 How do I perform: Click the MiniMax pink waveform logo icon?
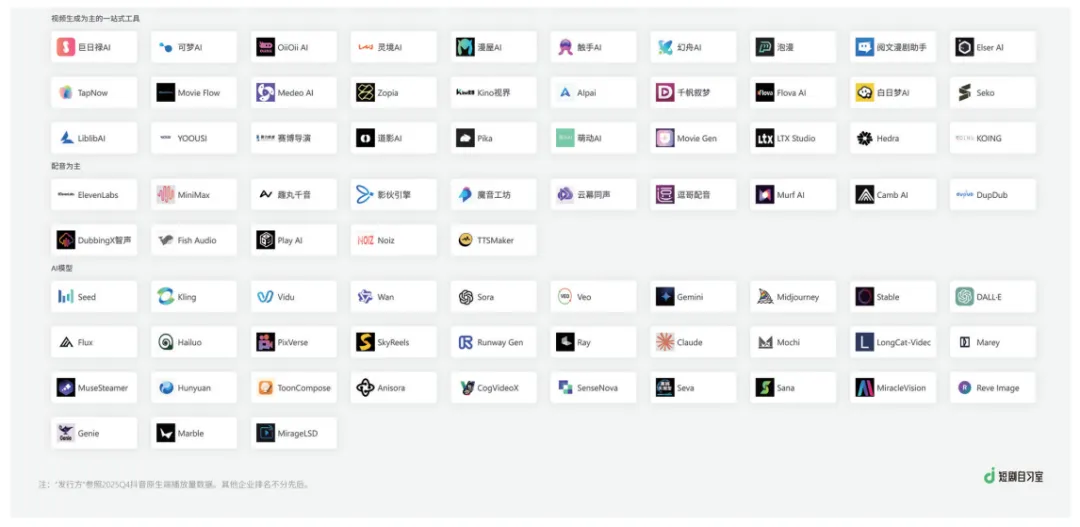[x=166, y=194]
